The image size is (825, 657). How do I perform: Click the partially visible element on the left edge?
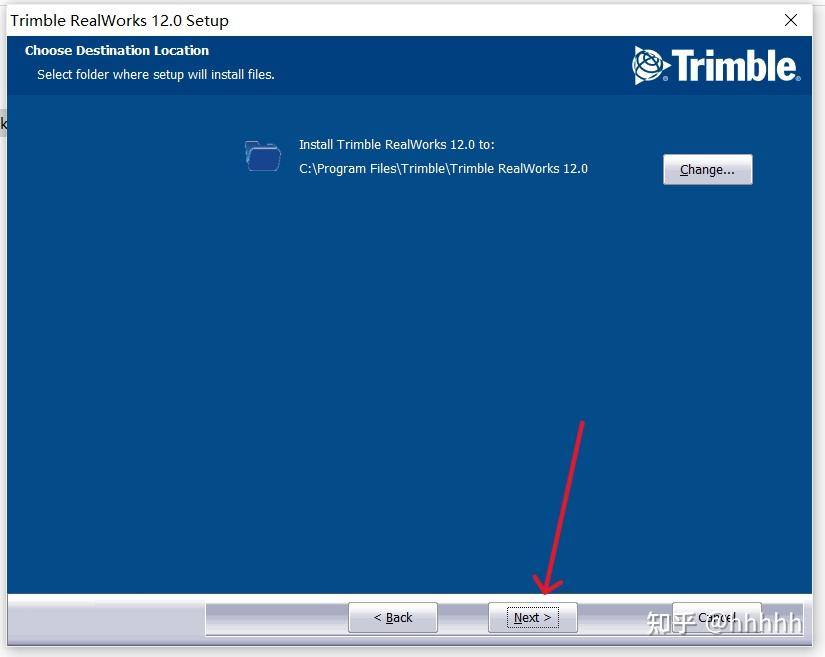coord(3,122)
